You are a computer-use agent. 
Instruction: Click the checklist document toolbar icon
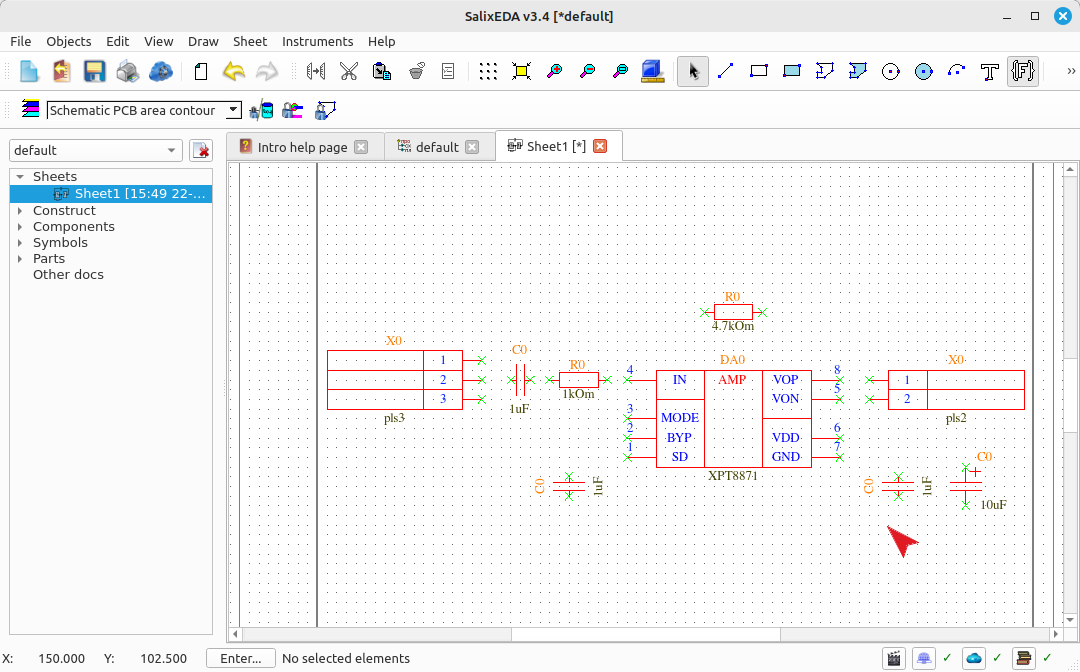[448, 71]
